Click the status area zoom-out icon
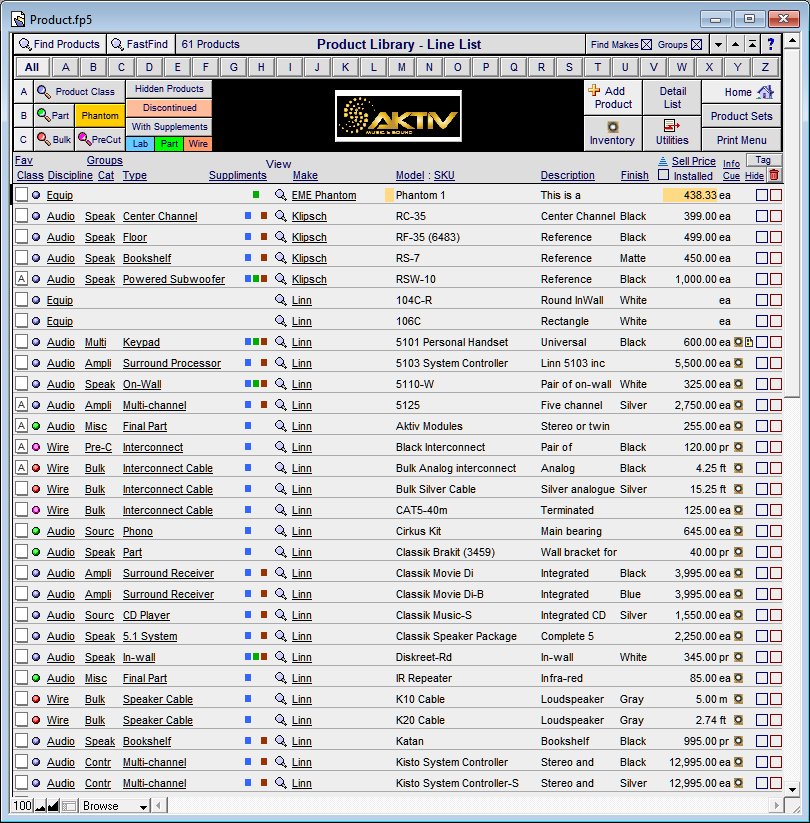 point(40,806)
